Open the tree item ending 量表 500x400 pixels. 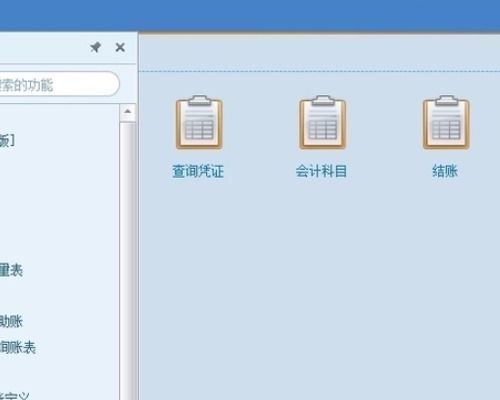pyautogui.click(x=11, y=270)
